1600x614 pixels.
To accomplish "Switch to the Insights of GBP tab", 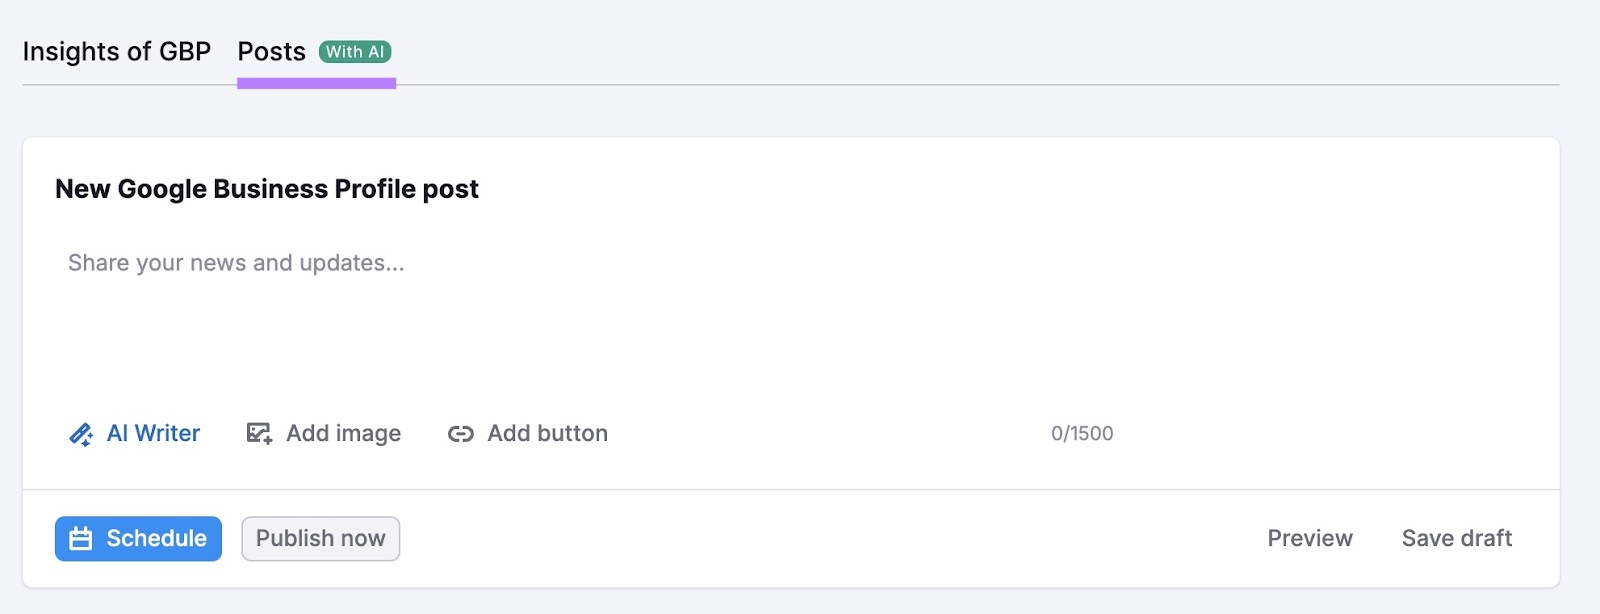I will coord(116,51).
